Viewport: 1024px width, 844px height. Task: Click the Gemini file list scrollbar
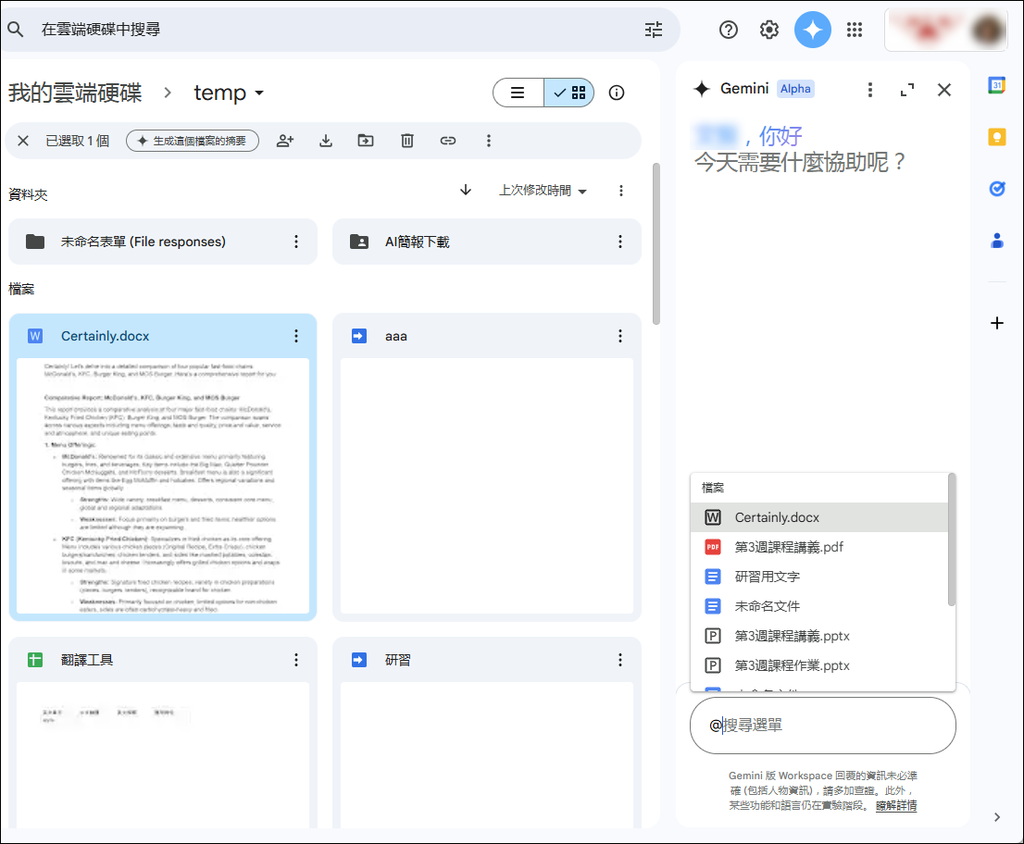point(952,540)
